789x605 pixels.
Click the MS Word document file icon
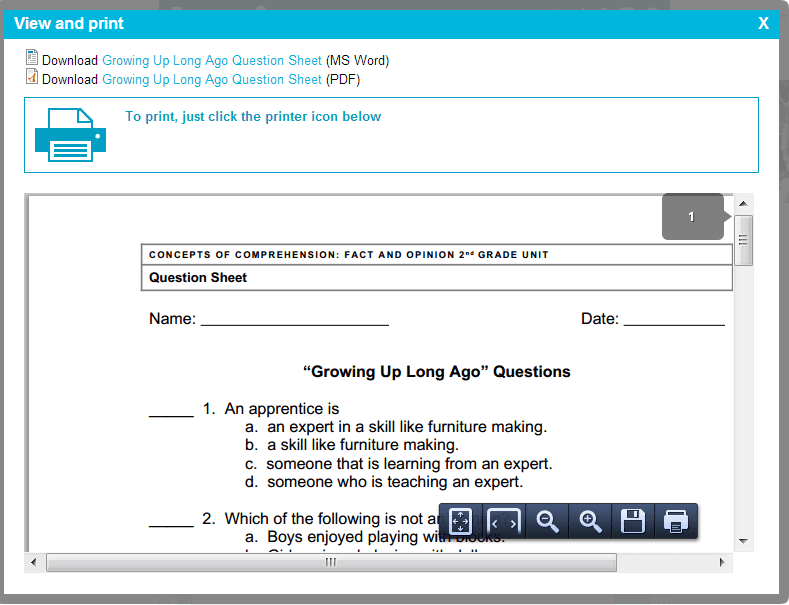(32, 57)
